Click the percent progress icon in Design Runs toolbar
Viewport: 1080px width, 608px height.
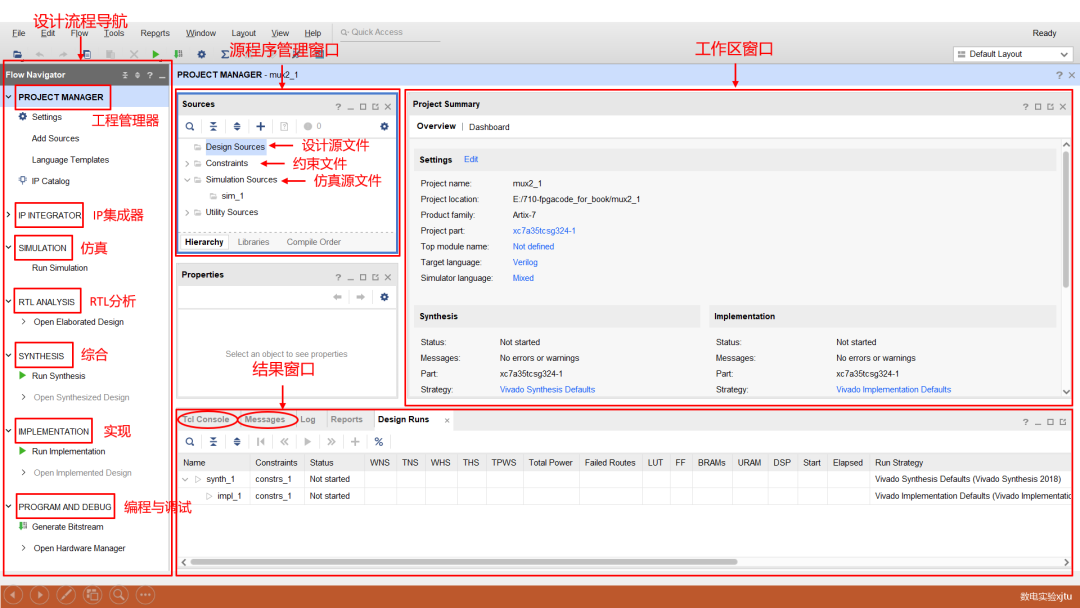pyautogui.click(x=379, y=442)
